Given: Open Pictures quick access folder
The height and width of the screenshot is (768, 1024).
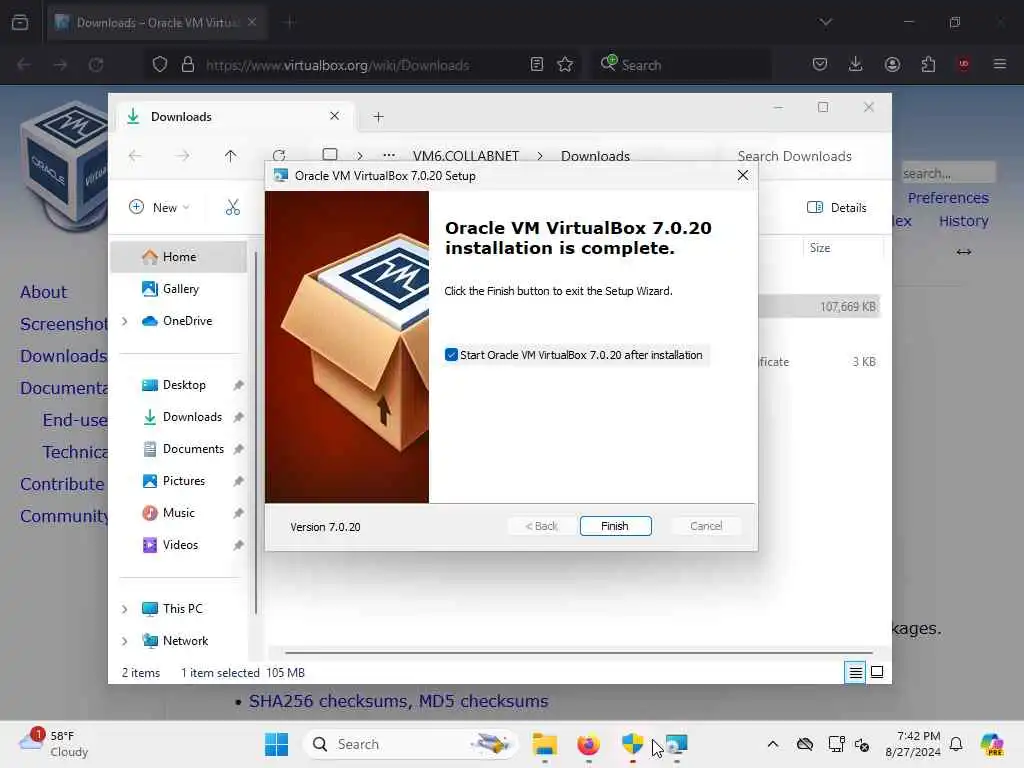Looking at the screenshot, I should pyautogui.click(x=184, y=481).
